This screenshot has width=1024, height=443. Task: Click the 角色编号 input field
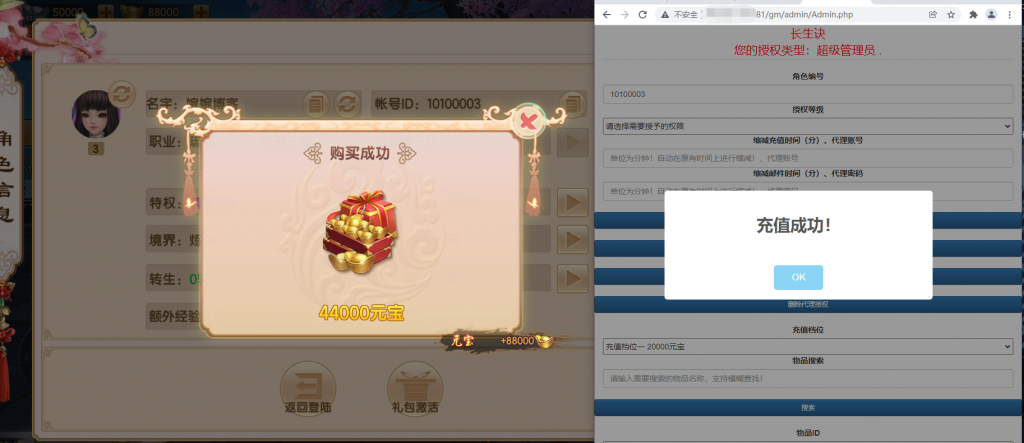[807, 94]
